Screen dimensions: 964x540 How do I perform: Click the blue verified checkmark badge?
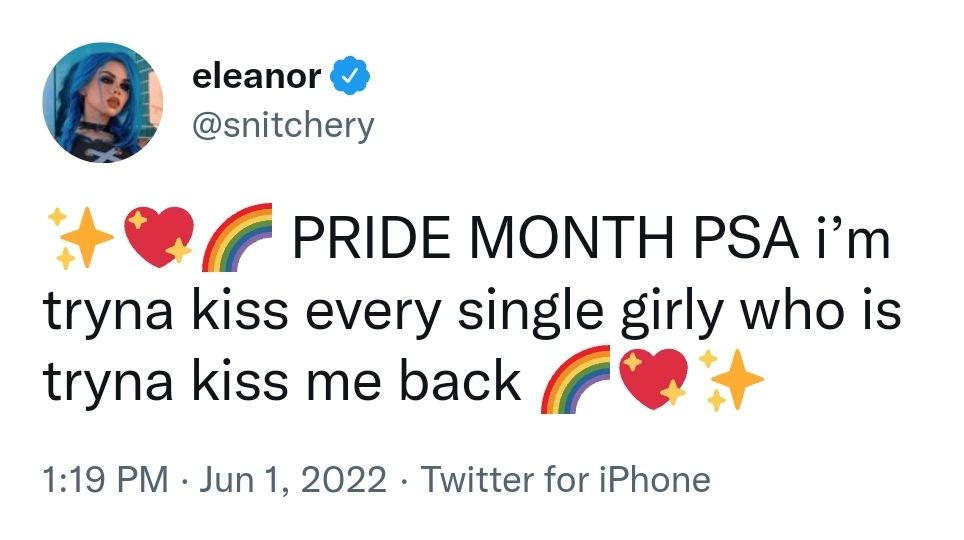[x=350, y=75]
